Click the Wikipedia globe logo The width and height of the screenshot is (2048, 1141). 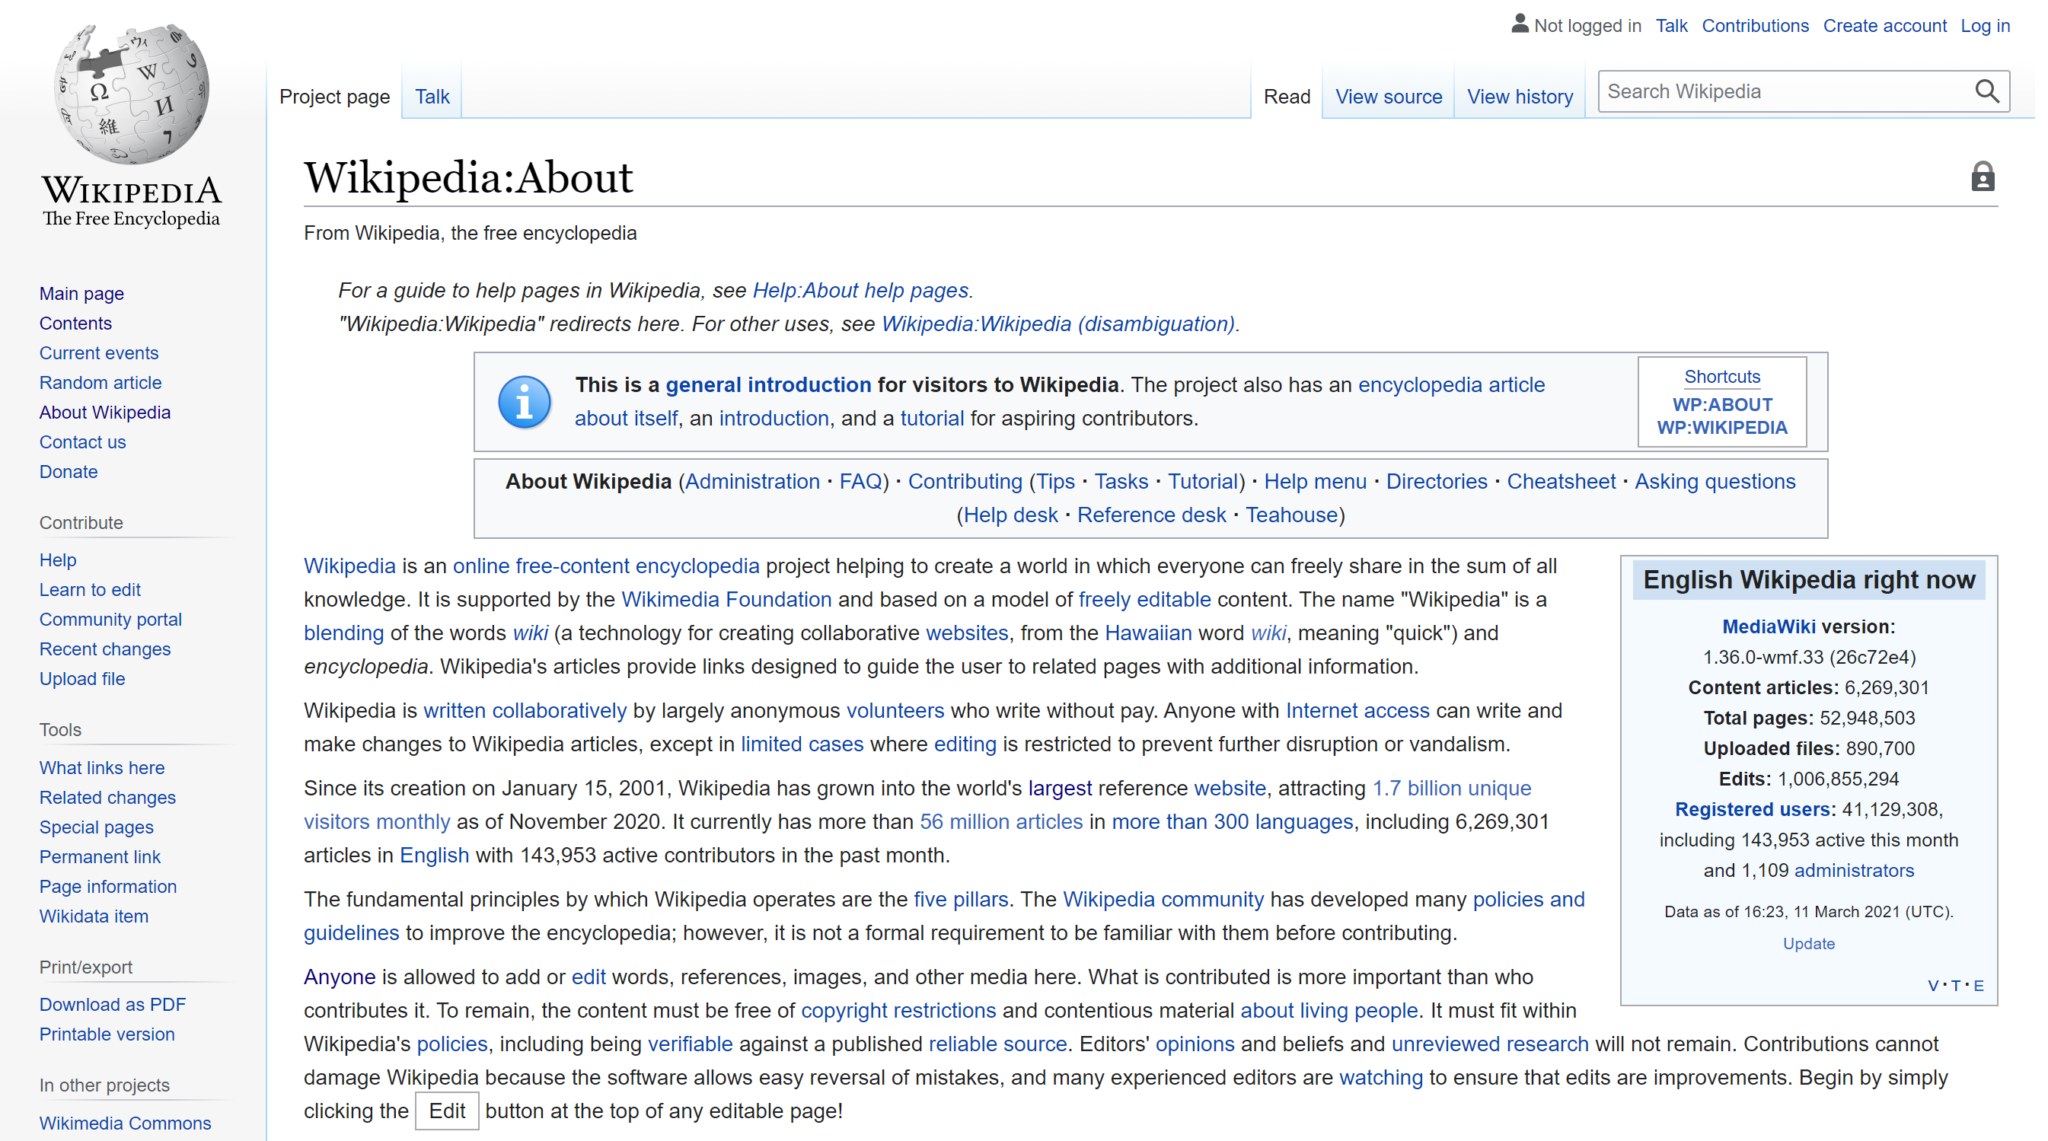pos(130,95)
